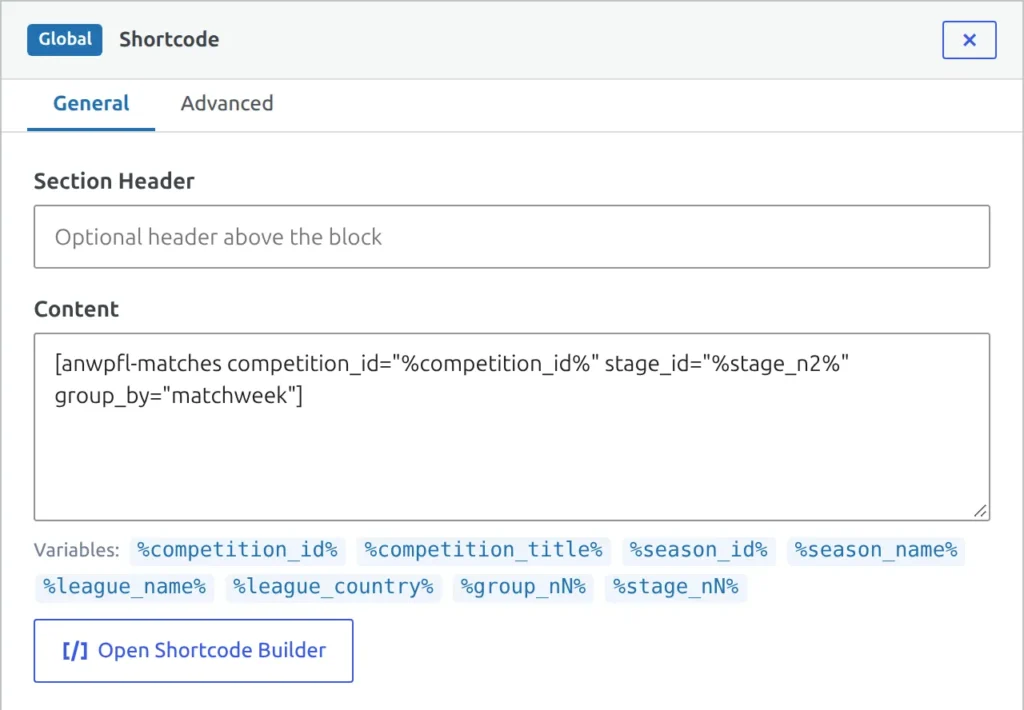Screen dimensions: 1024x710
Task: Click the Variables: label
Action: pos(77,550)
